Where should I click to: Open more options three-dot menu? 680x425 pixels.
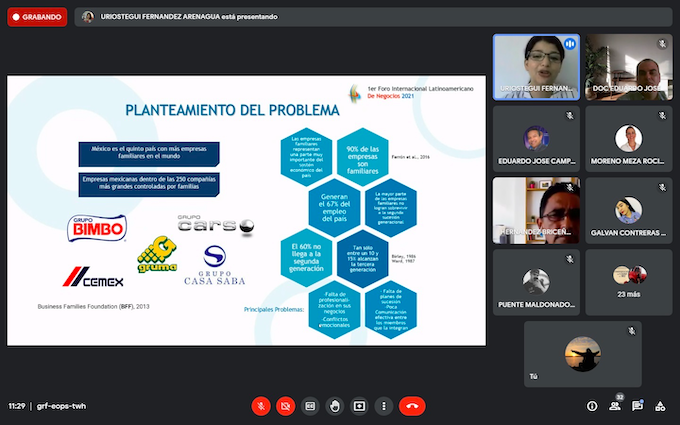click(383, 406)
